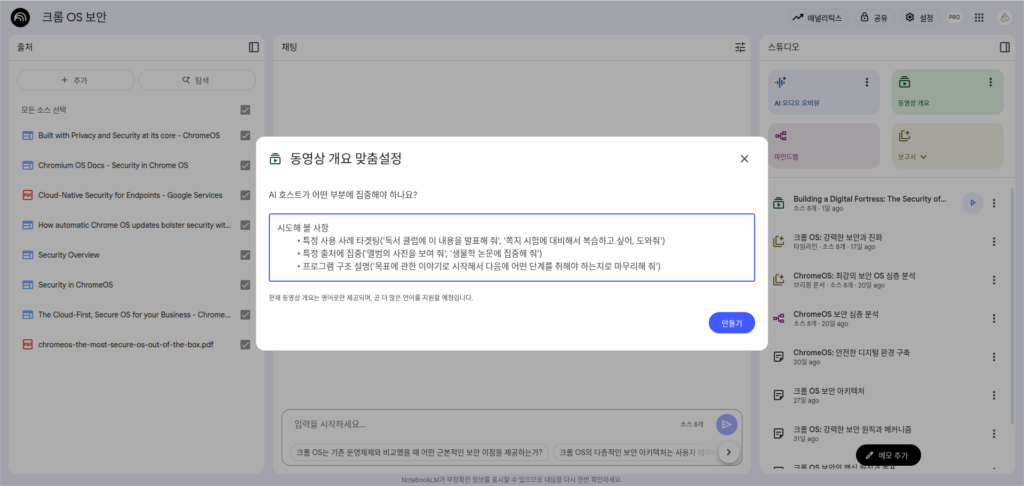Image resolution: width=1024 pixels, height=486 pixels.
Task: Open options menu on 동영상 개요 card
Action: (x=990, y=82)
